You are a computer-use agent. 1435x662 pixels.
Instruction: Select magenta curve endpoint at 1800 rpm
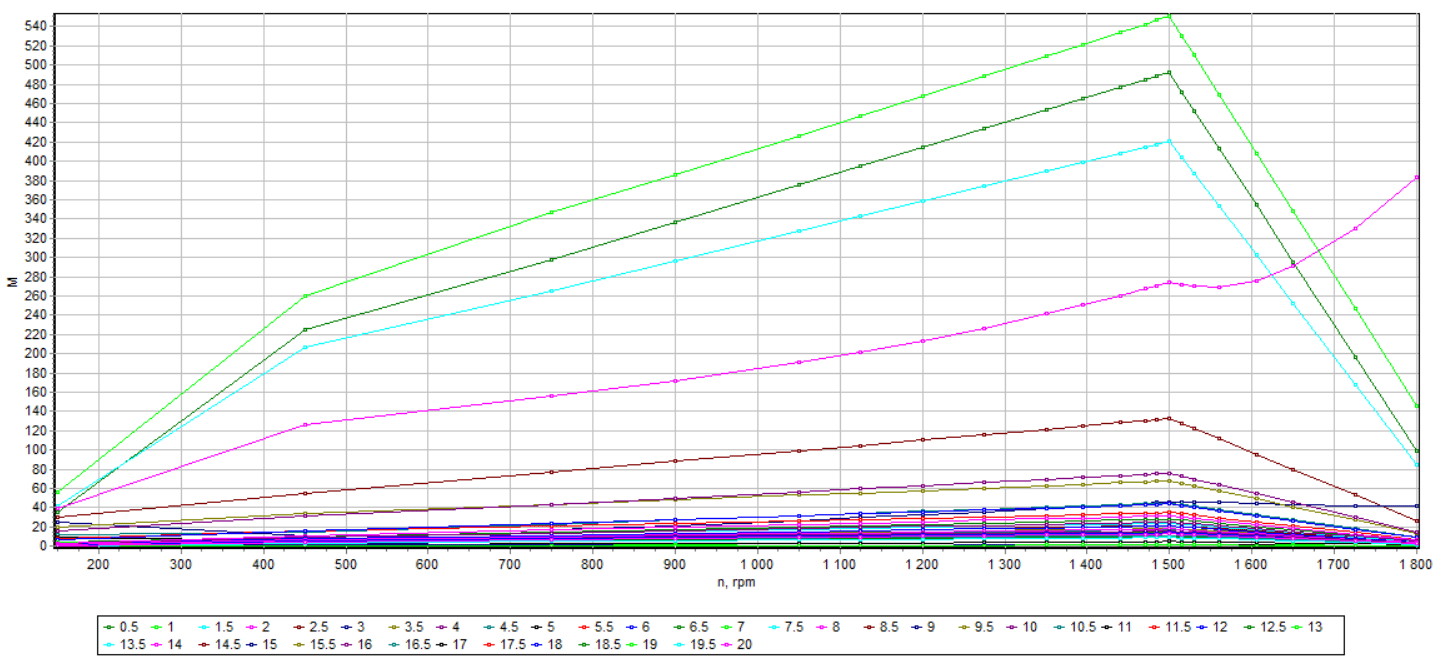tap(1416, 177)
